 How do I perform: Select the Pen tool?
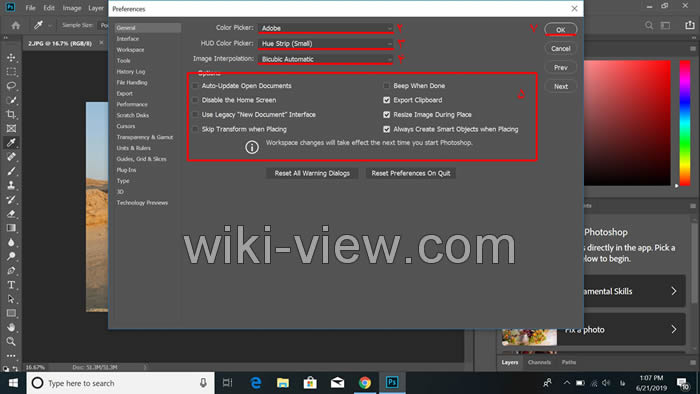(11, 271)
